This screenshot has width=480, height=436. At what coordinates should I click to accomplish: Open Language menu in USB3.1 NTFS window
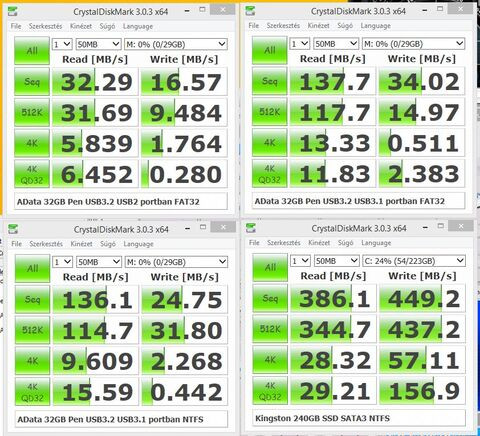click(138, 244)
